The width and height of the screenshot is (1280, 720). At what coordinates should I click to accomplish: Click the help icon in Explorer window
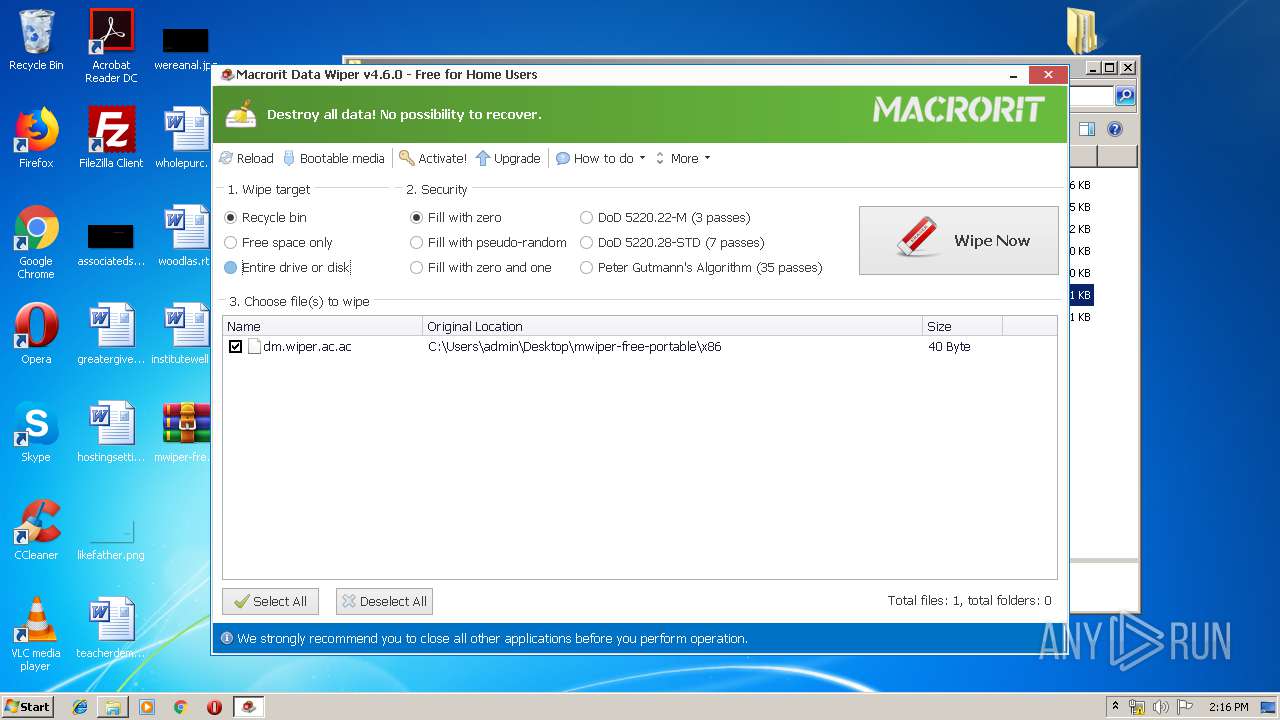click(1115, 129)
